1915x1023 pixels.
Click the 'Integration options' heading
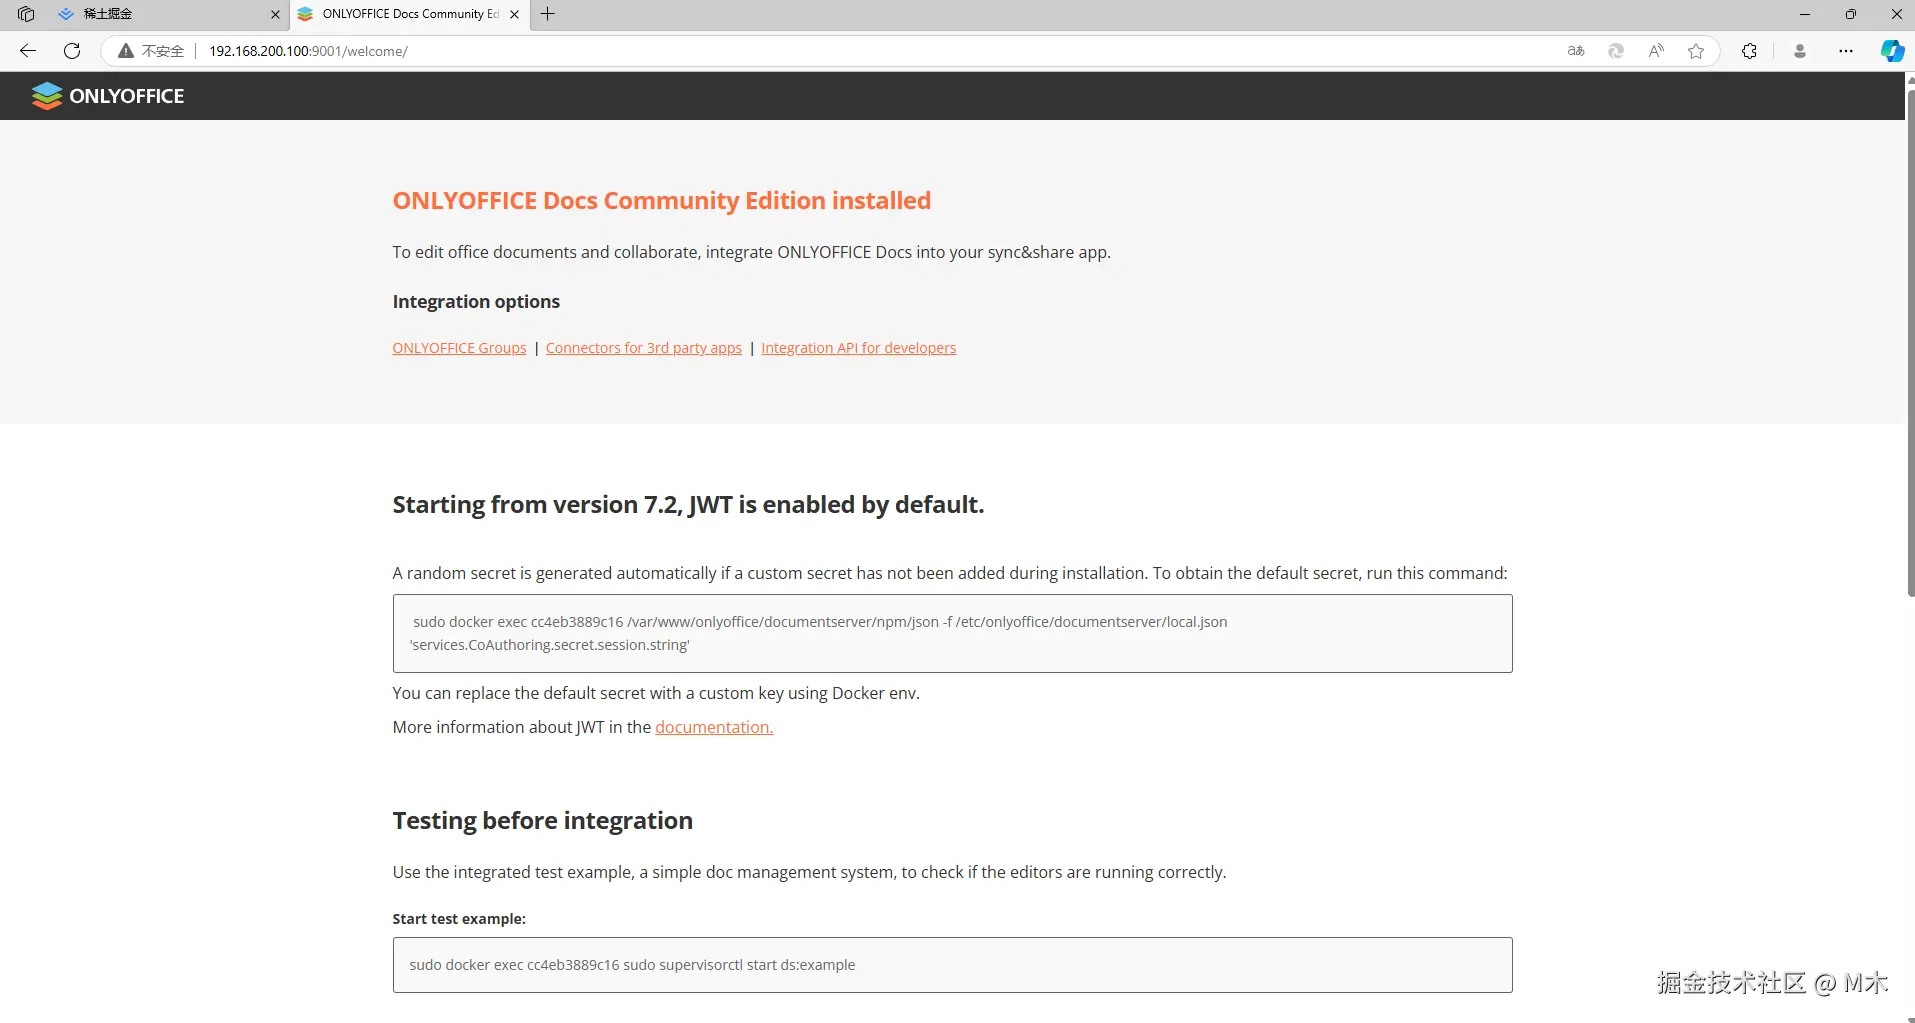point(476,301)
